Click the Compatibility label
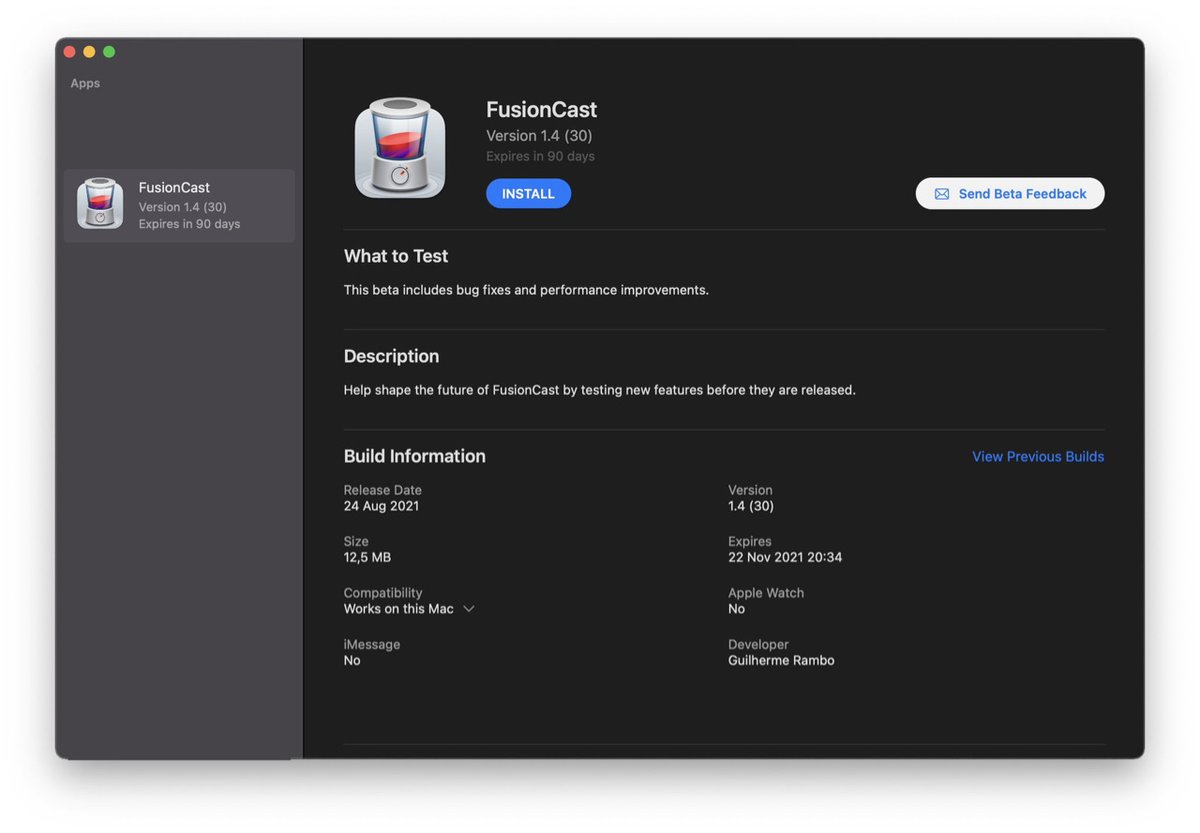1200x833 pixels. [x=383, y=593]
